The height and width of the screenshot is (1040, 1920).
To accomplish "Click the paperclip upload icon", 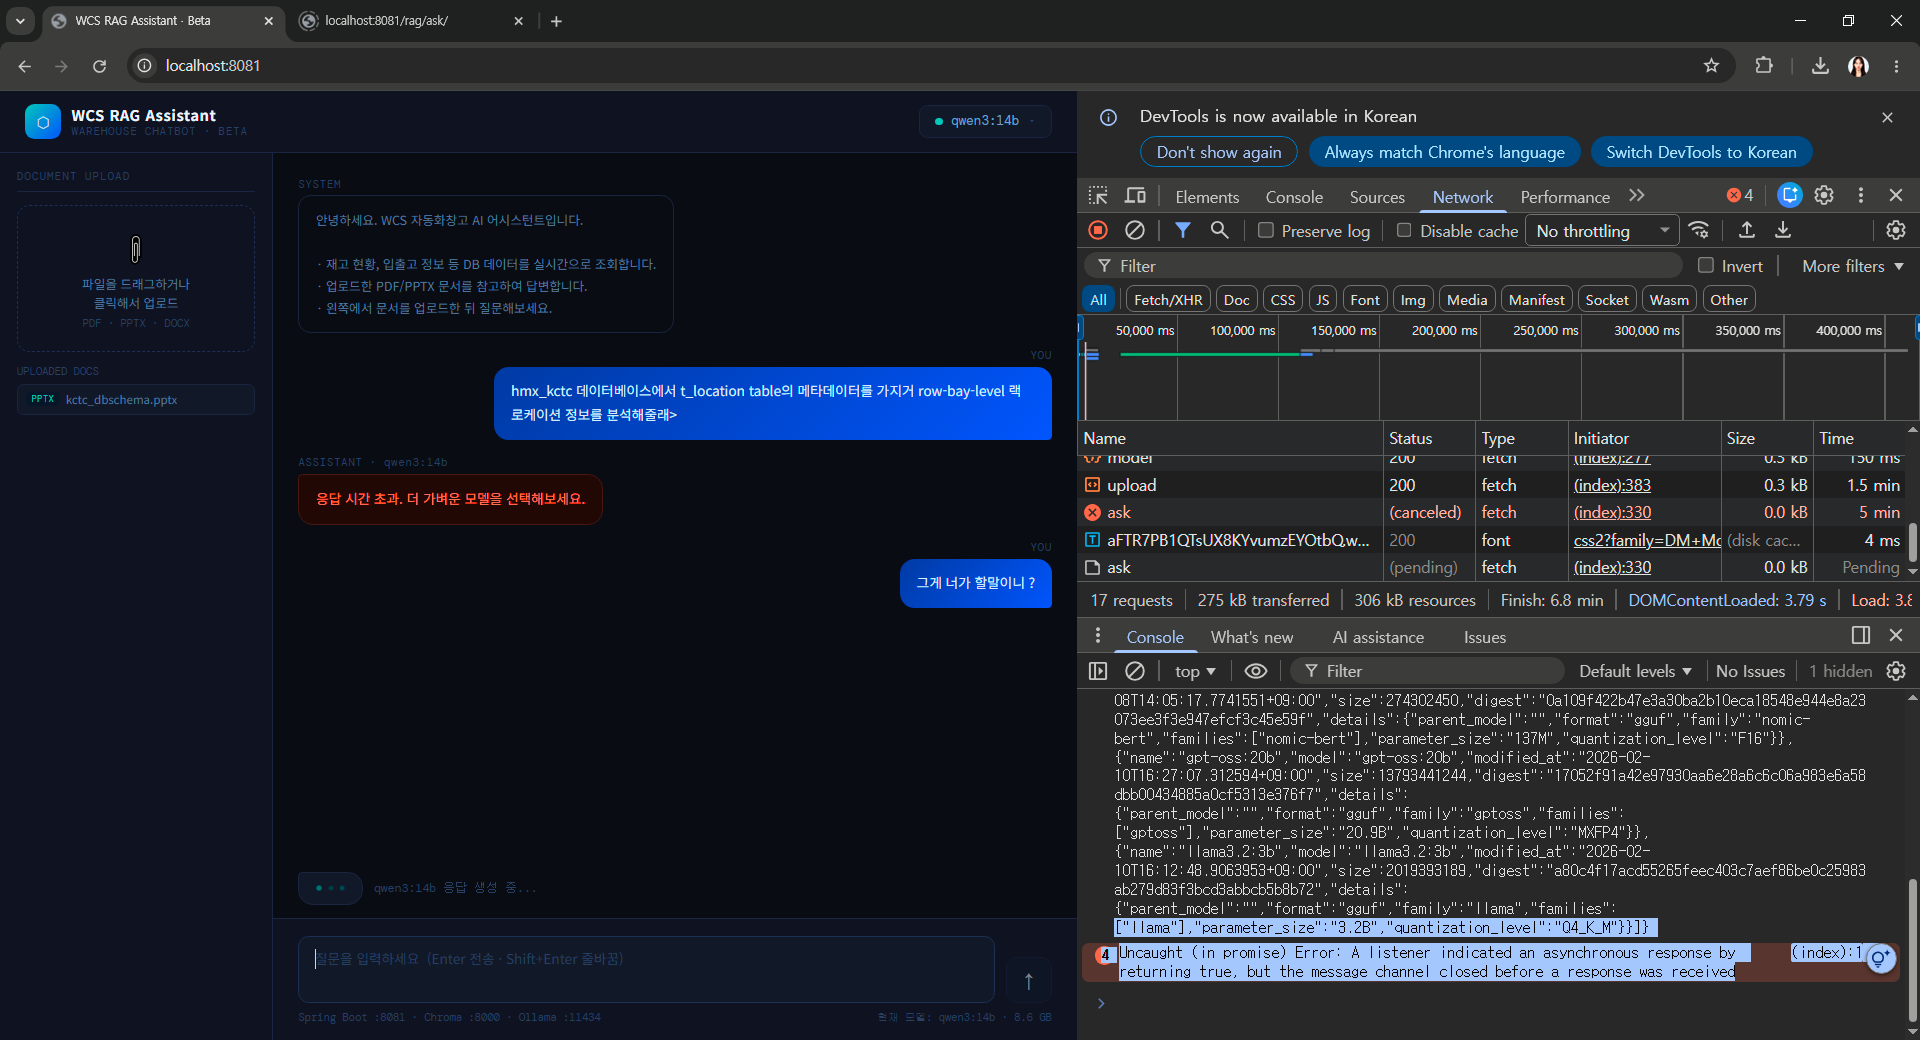I will click(136, 248).
